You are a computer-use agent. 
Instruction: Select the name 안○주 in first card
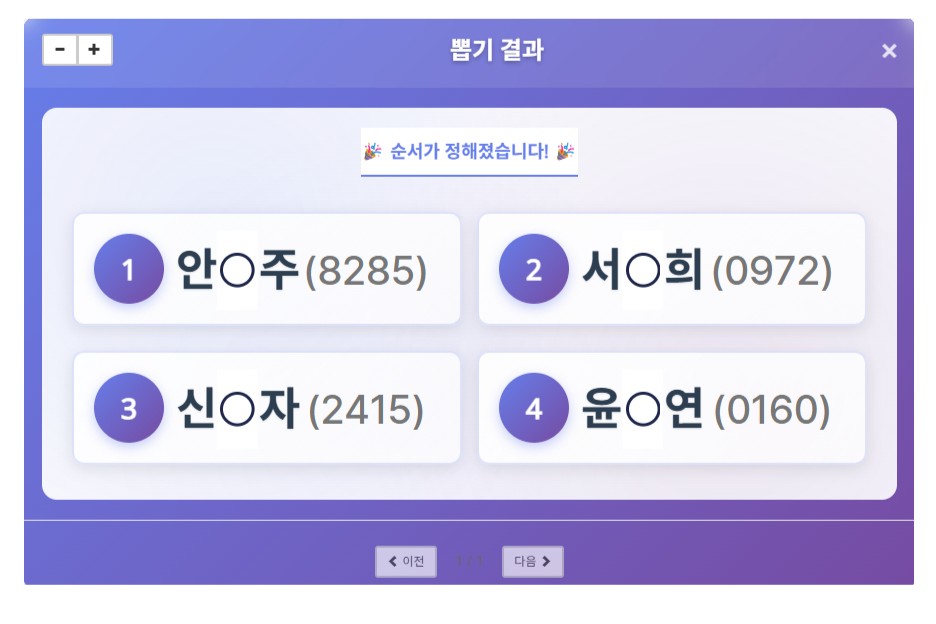pyautogui.click(x=238, y=269)
